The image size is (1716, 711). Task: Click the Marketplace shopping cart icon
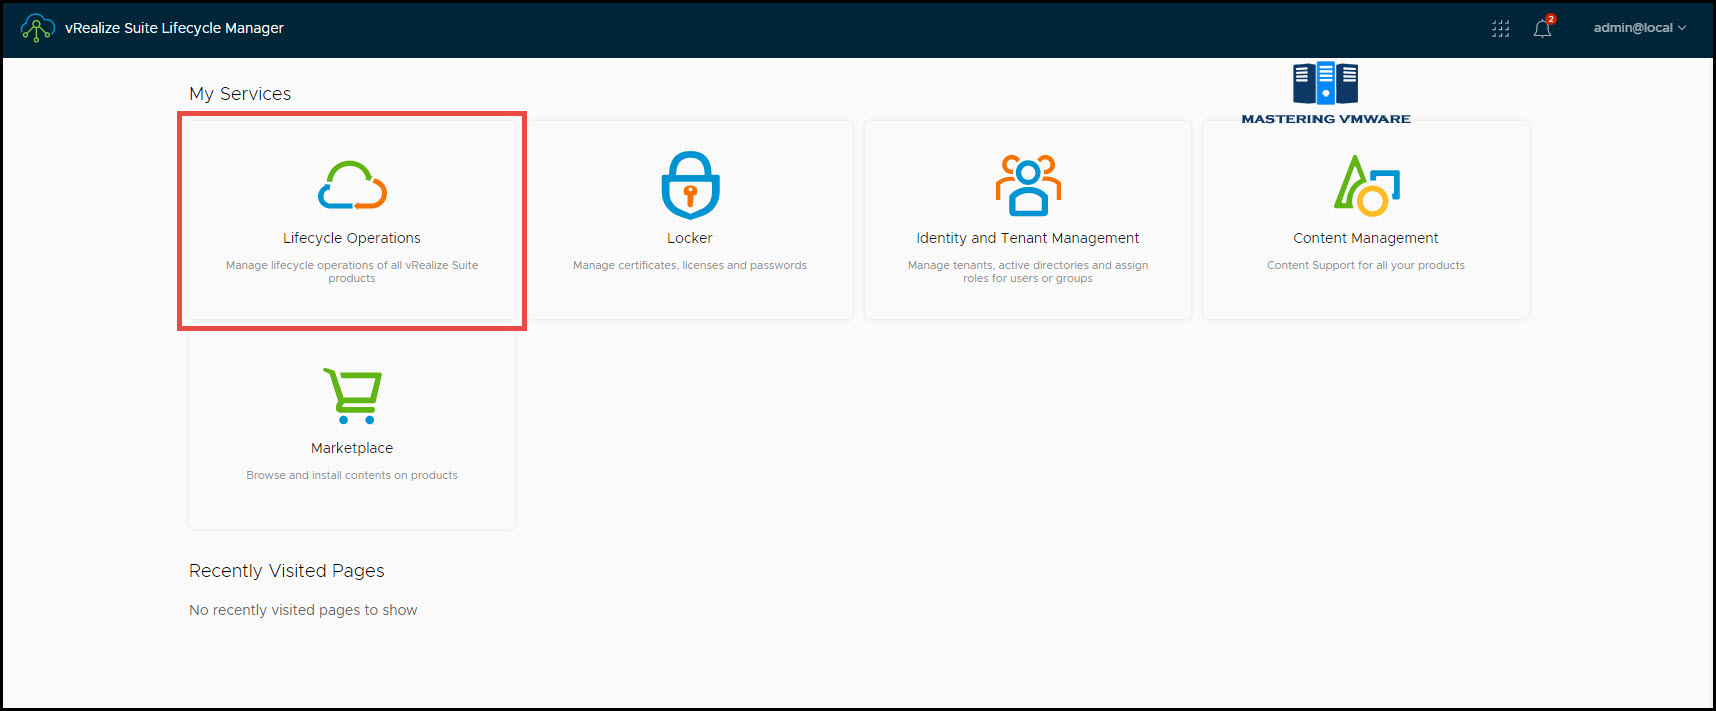[x=352, y=395]
